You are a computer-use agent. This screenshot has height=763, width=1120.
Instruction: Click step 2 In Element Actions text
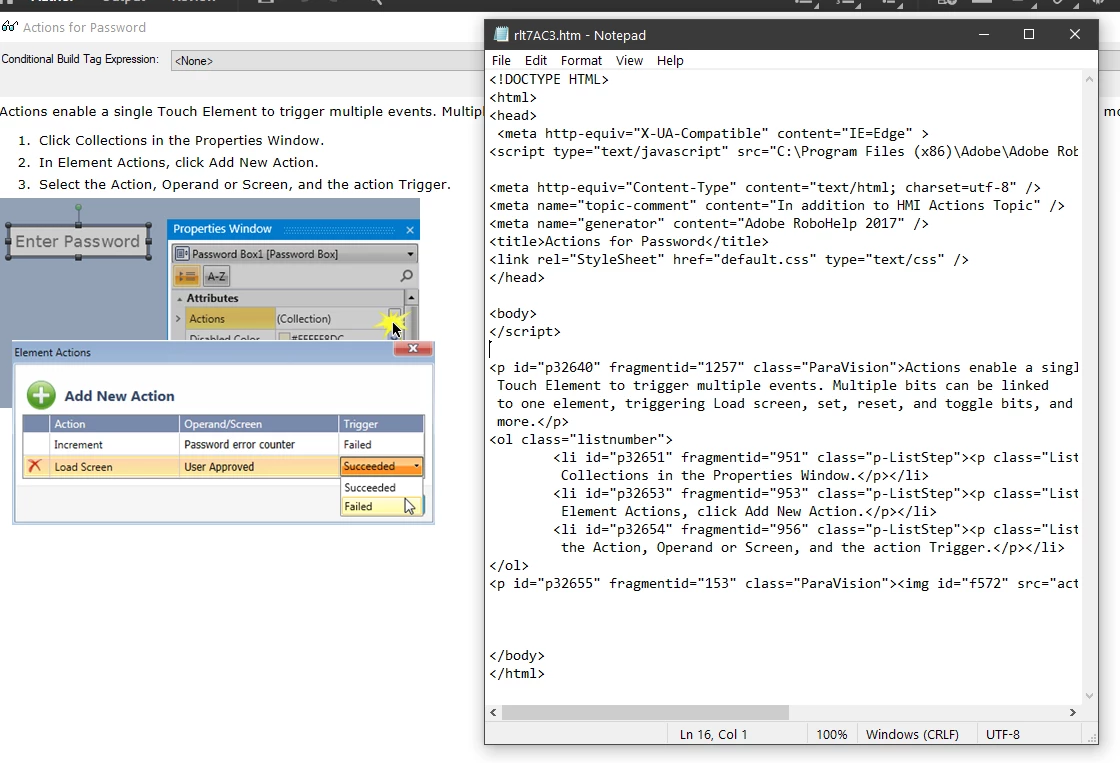179,163
